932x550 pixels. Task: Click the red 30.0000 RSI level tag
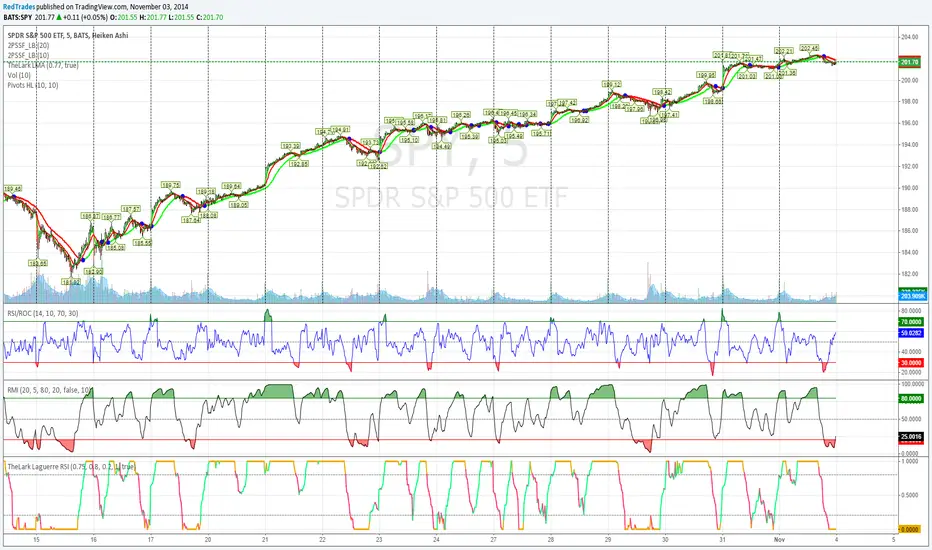[x=911, y=363]
